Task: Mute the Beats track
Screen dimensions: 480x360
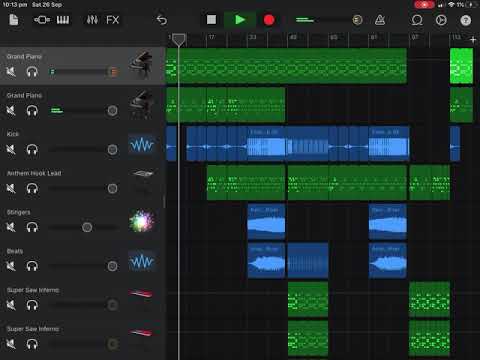Action: (x=11, y=266)
